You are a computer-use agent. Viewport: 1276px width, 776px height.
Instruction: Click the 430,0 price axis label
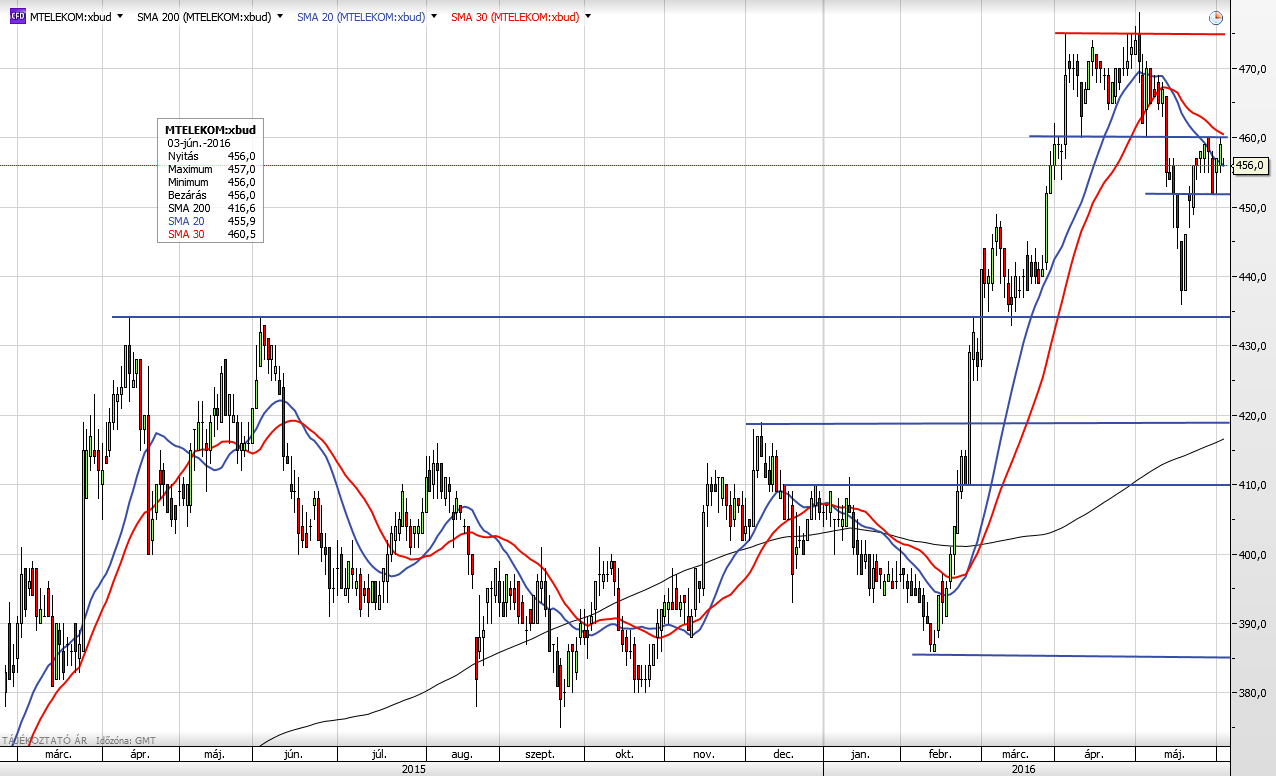(1253, 346)
